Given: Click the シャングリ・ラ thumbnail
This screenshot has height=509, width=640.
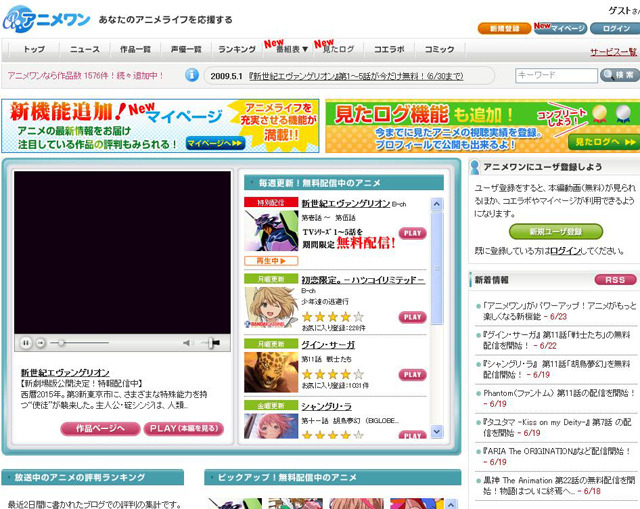Looking at the screenshot, I should coord(271,426).
